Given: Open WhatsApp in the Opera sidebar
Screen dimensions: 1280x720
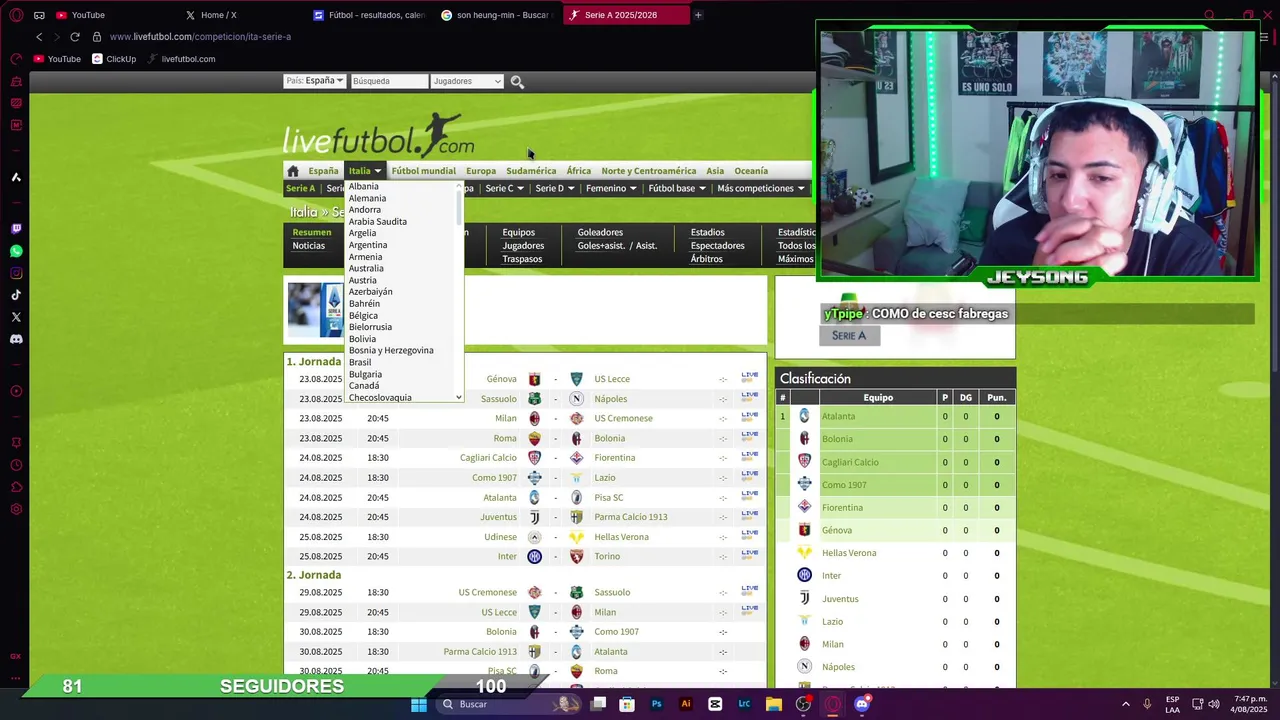Looking at the screenshot, I should [x=16, y=251].
